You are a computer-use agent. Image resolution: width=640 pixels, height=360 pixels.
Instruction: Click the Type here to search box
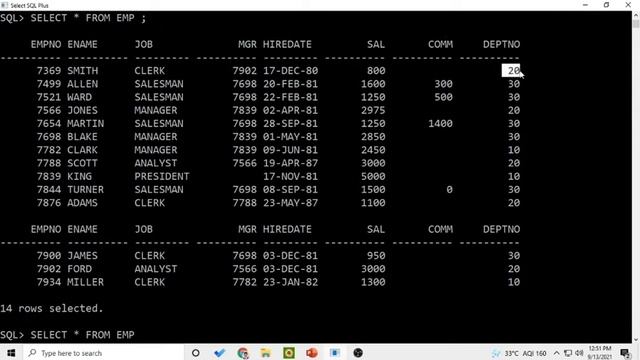(102, 353)
